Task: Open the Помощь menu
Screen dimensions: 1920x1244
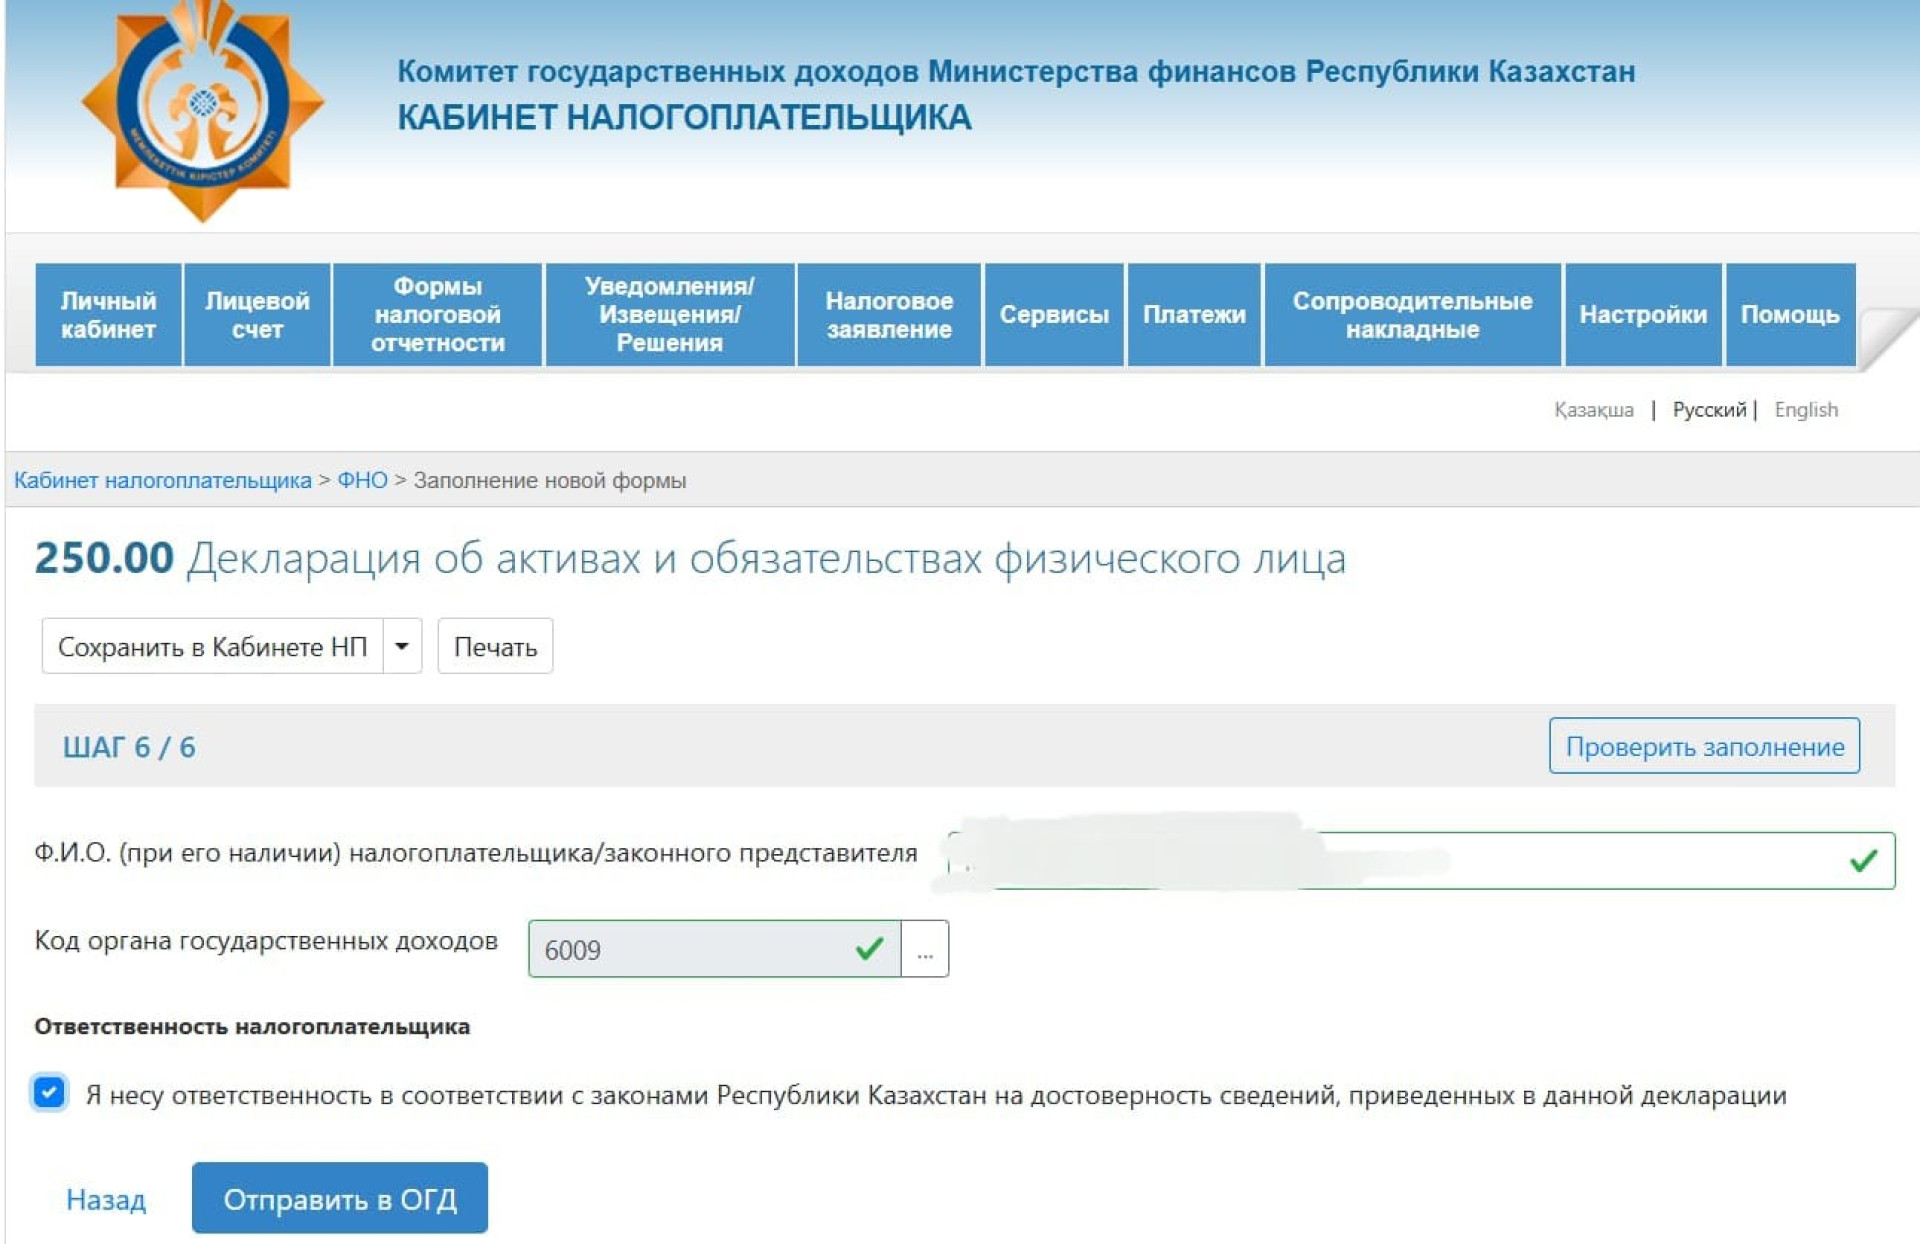Action: (1790, 315)
